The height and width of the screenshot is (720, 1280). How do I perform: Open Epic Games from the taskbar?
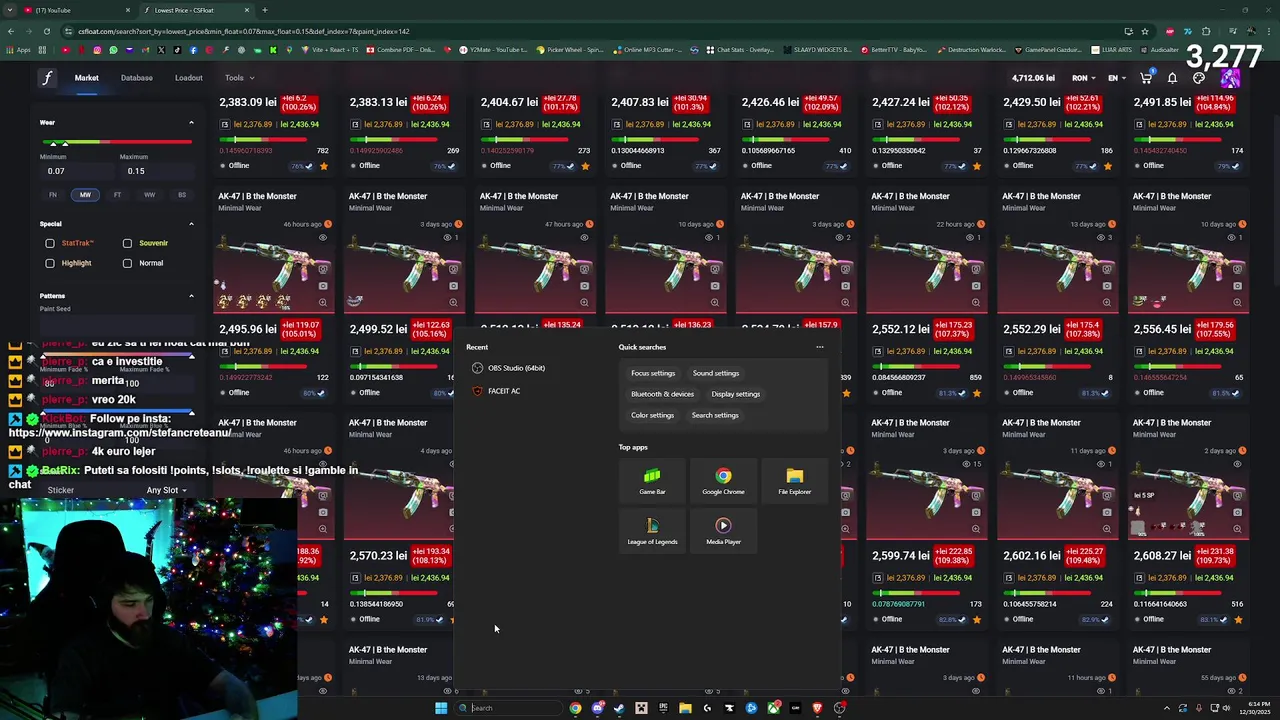(x=663, y=708)
